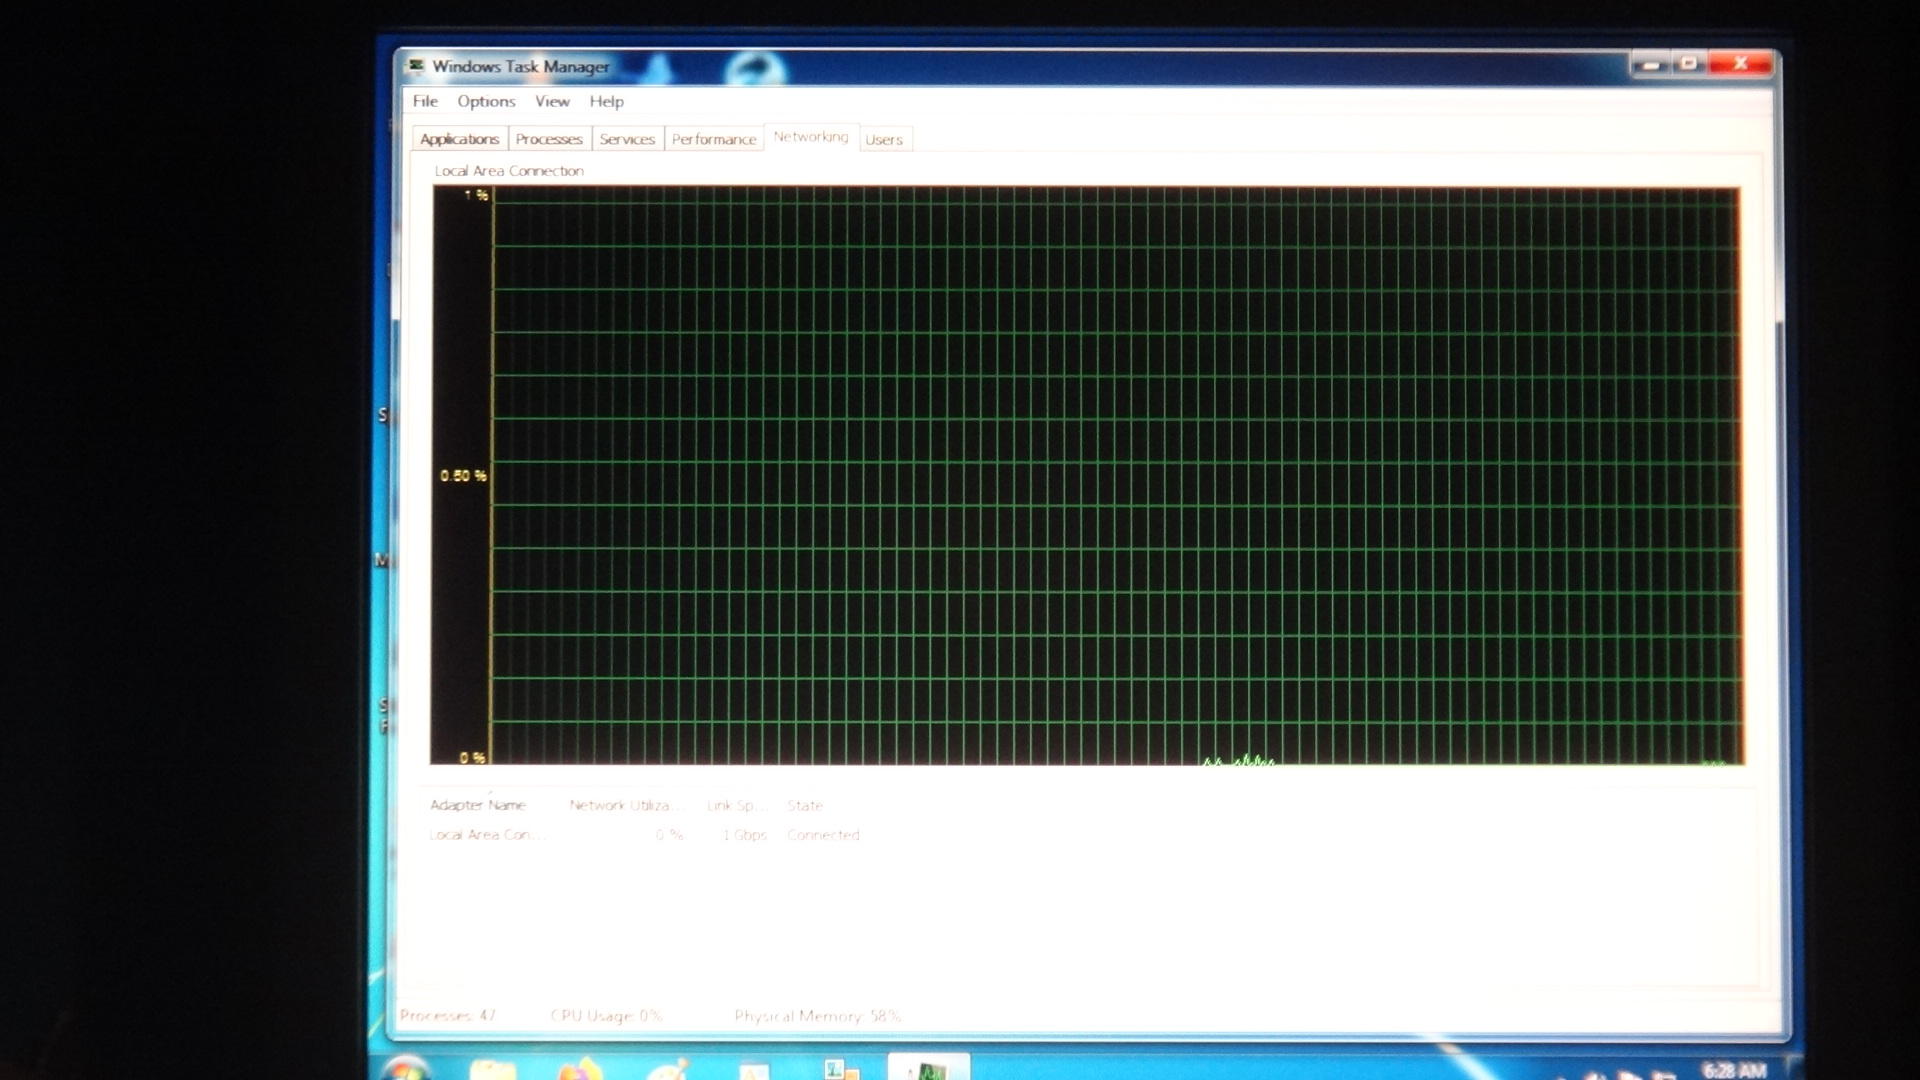Click the 6:28 AM taskbar clock
Image resolution: width=1920 pixels, height=1080 pixels.
point(1734,1070)
